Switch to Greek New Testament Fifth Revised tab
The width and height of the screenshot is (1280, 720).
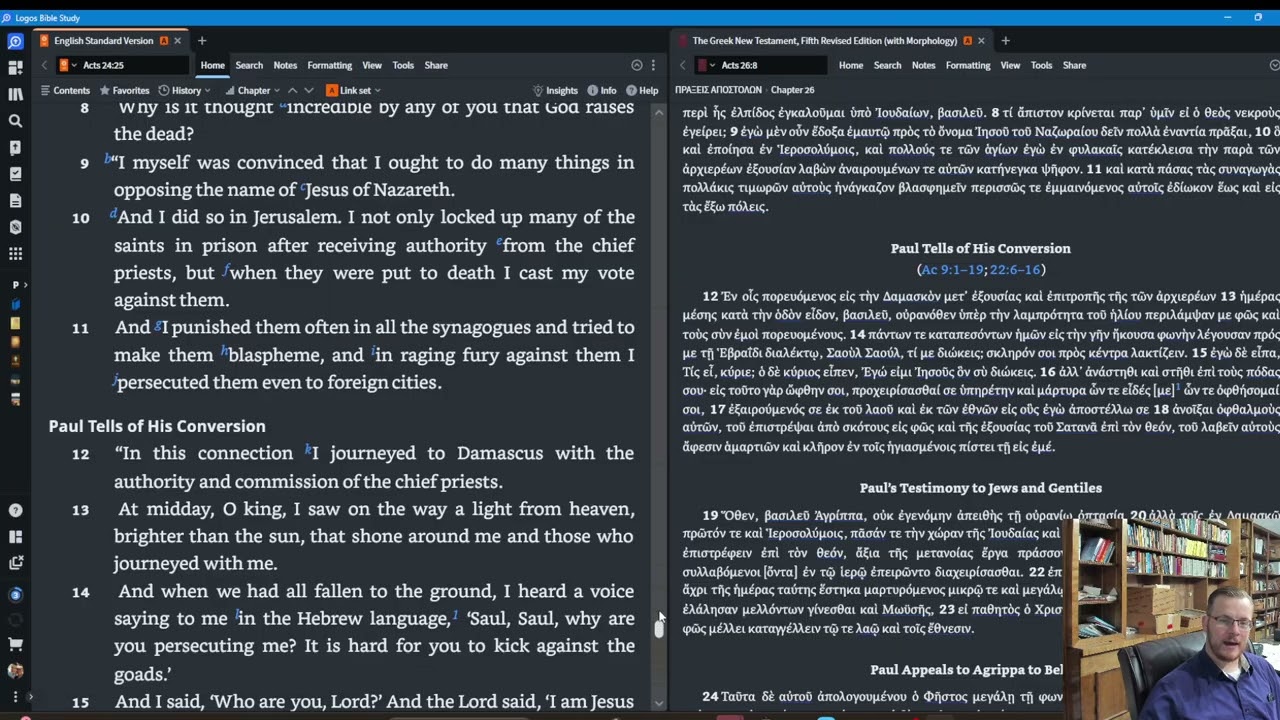coord(824,41)
